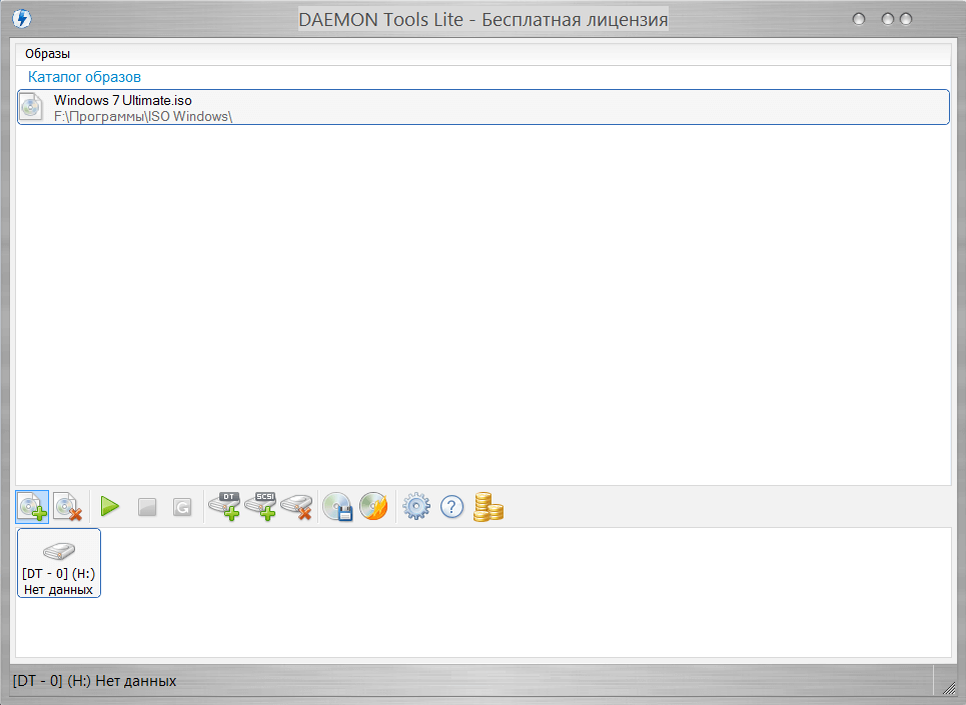This screenshot has width=966, height=705.
Task: Click the Образы panel header
Action: 483,54
